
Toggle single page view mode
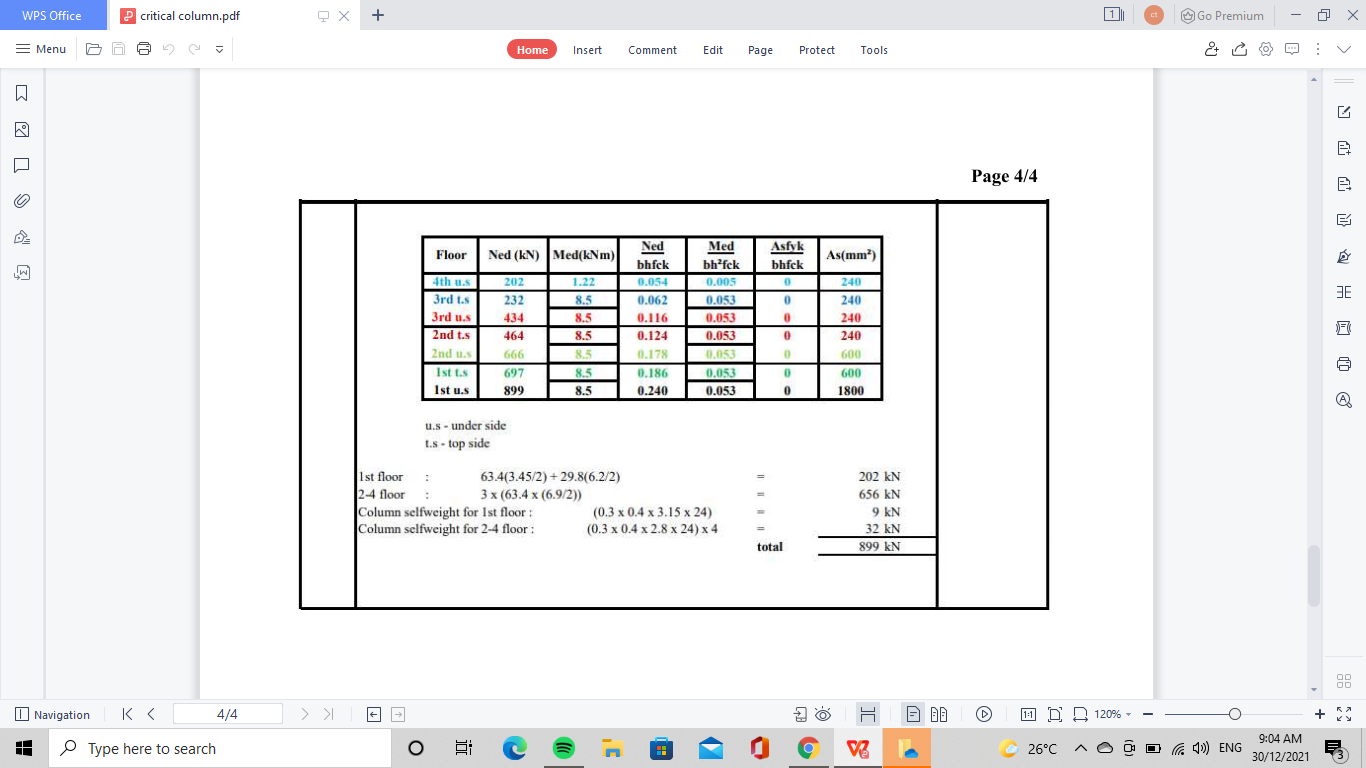(x=914, y=714)
